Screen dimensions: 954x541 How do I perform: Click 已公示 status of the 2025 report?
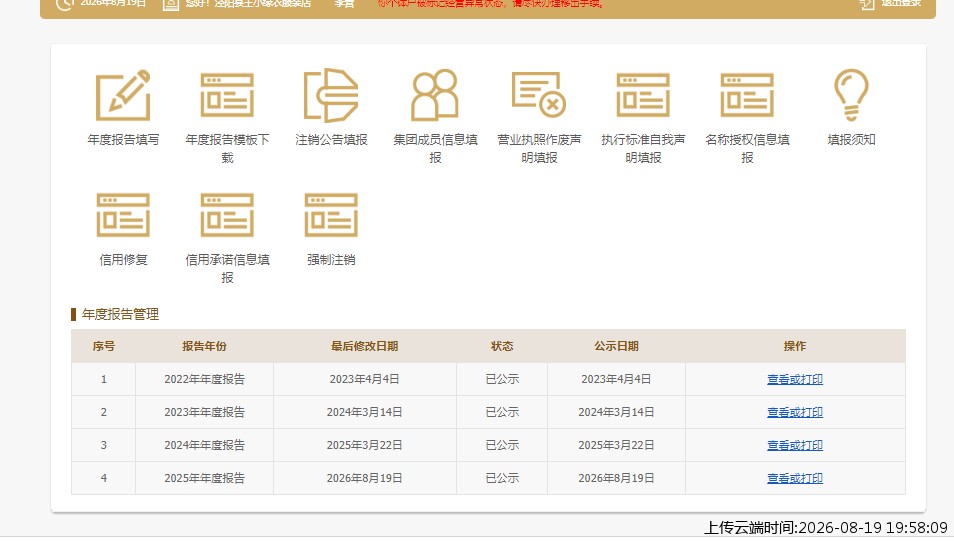(x=502, y=478)
